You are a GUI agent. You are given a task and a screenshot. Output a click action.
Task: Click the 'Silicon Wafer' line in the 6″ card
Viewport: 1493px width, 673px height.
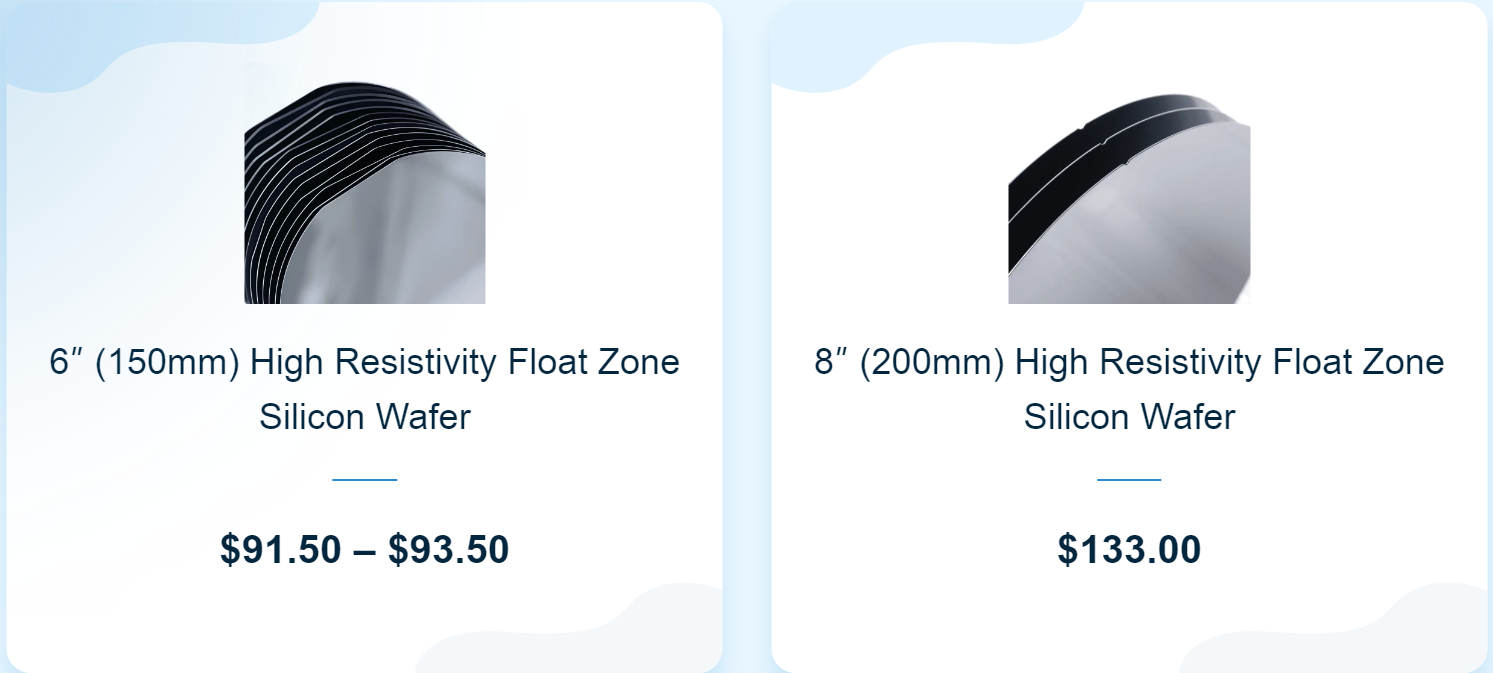(x=365, y=417)
